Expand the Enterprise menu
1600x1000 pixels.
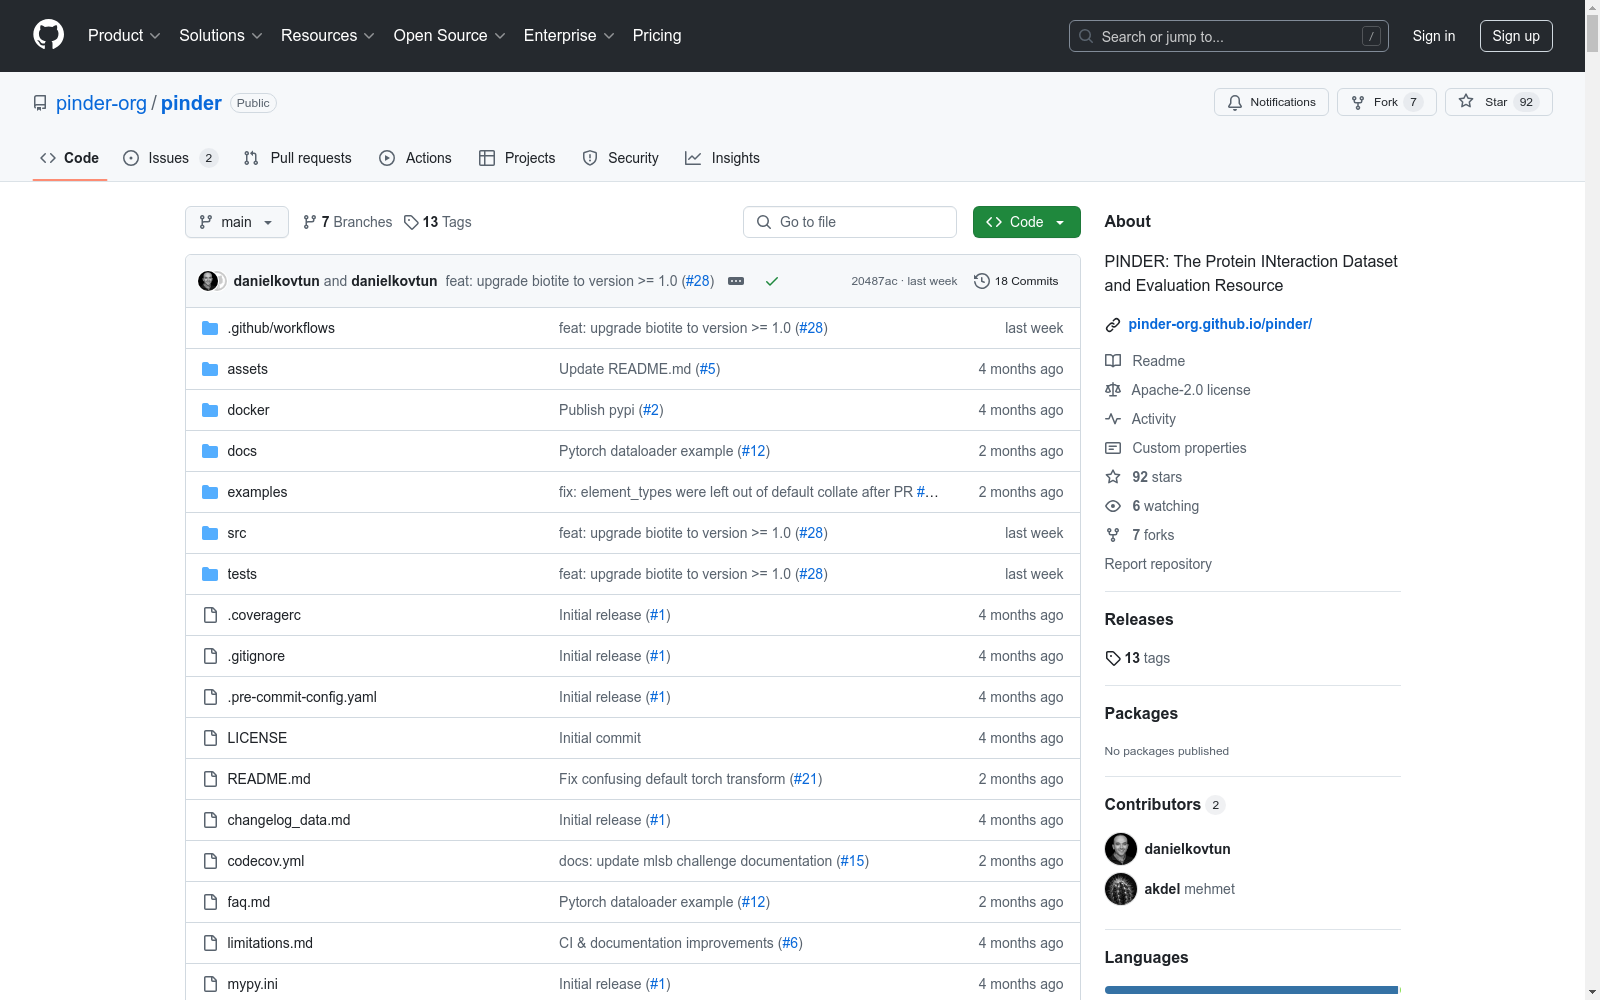click(569, 35)
